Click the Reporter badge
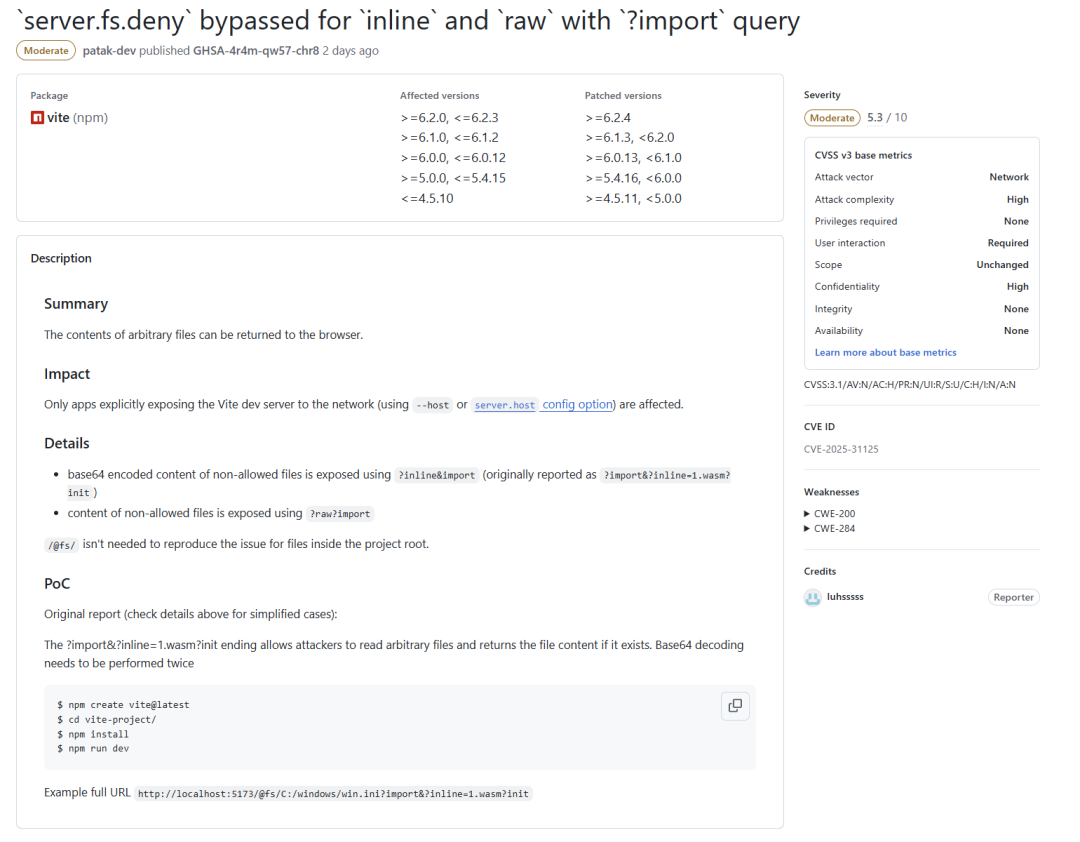Viewport: 1080px width, 842px height. coord(1013,597)
